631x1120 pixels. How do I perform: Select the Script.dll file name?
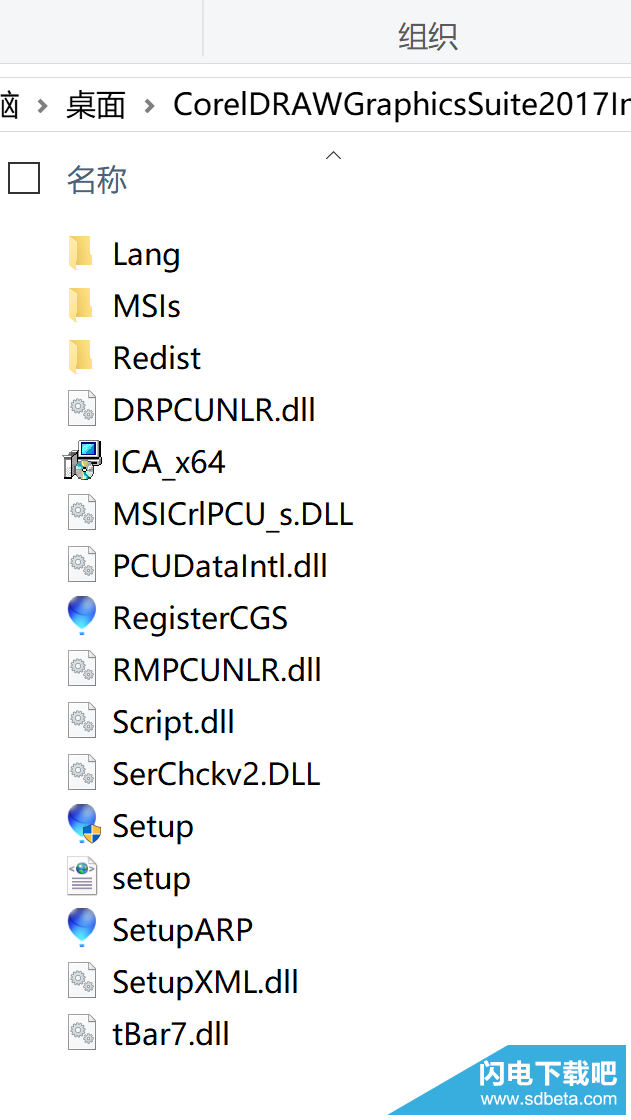pos(173,722)
